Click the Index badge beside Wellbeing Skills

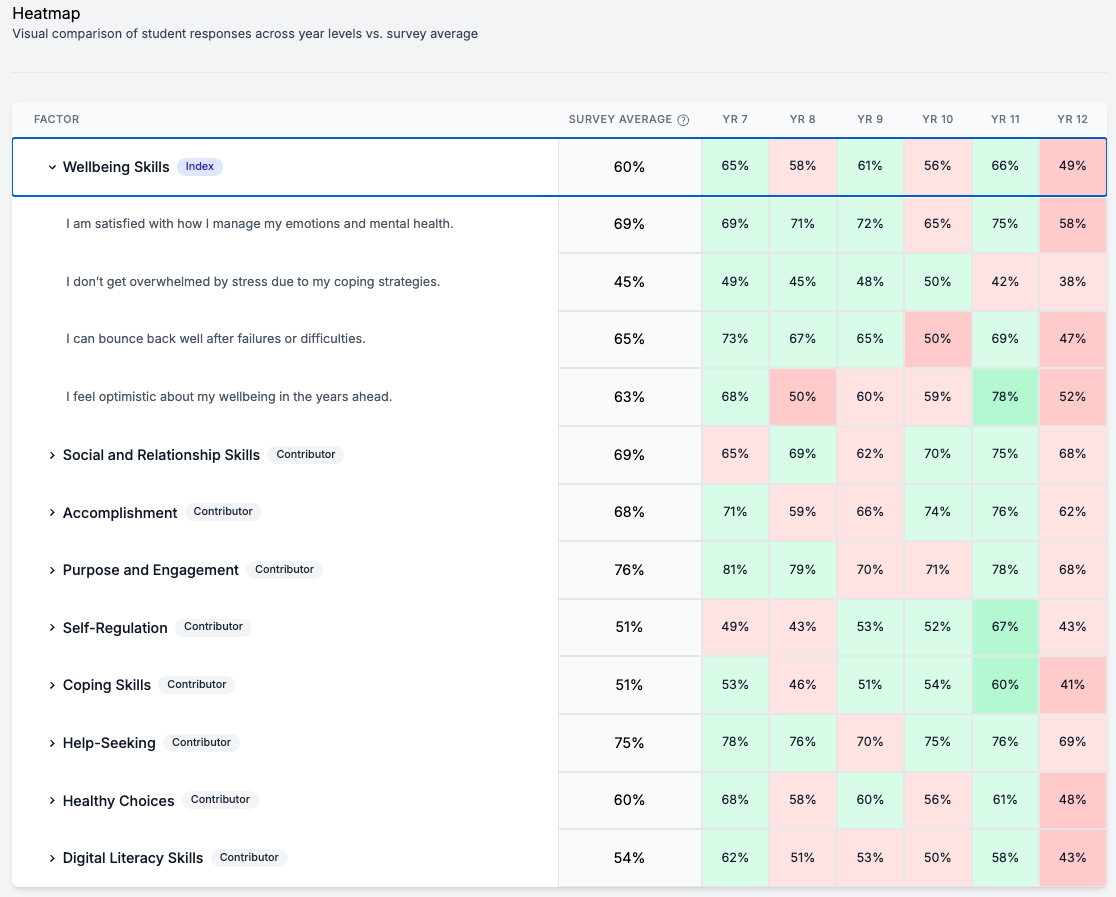[200, 167]
